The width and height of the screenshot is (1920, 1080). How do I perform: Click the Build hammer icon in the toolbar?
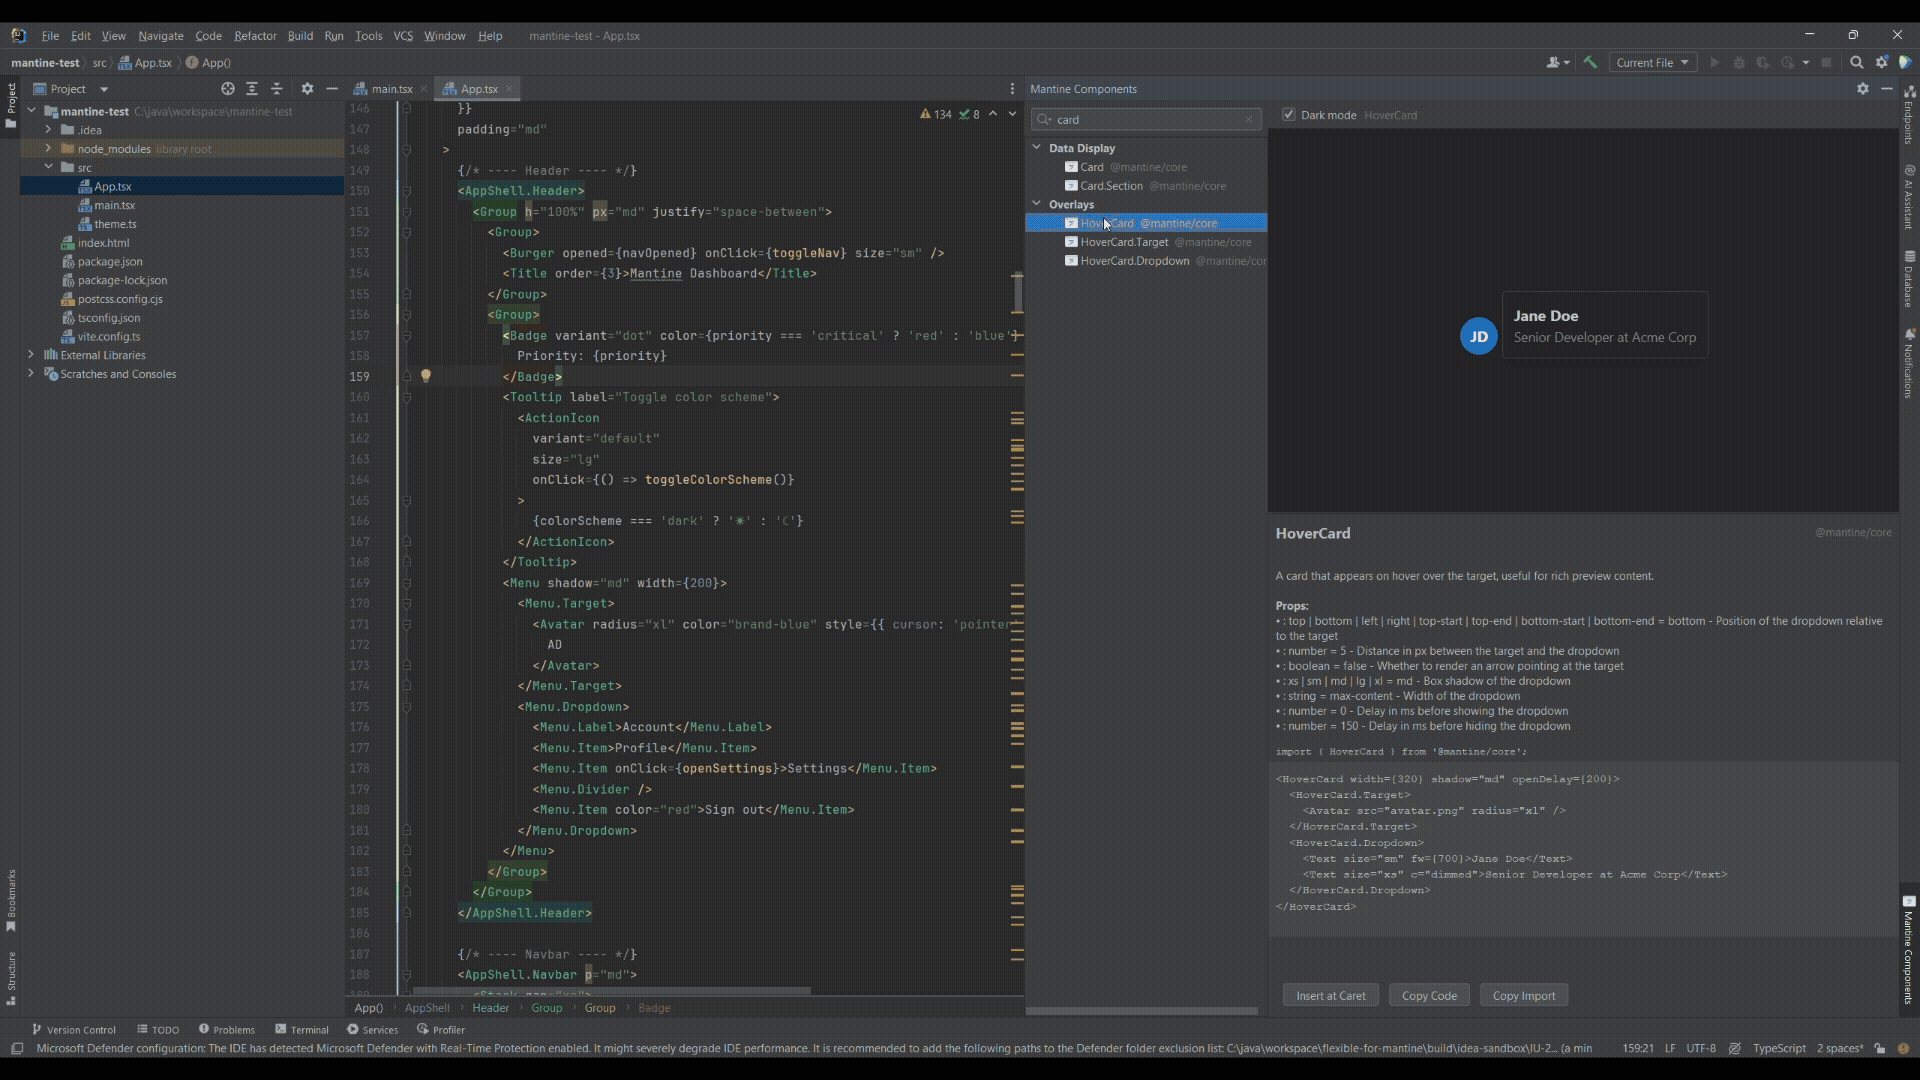[1590, 62]
